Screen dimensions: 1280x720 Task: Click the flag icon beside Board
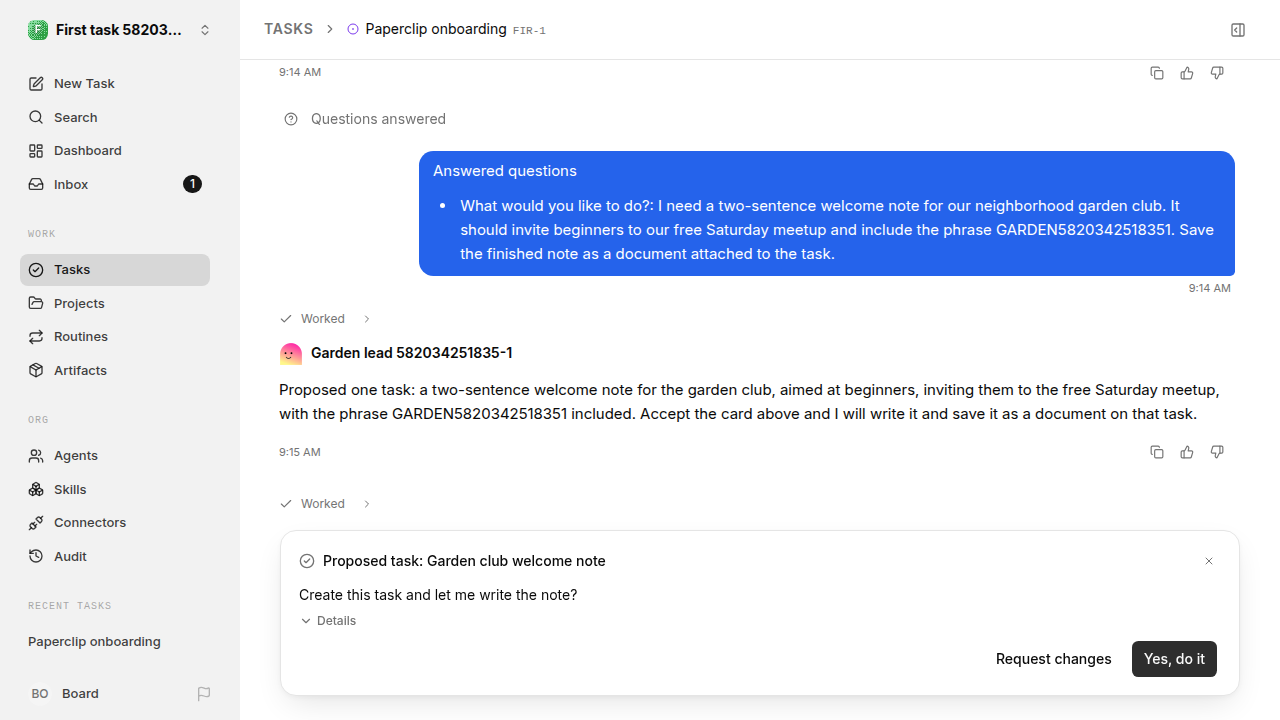point(204,694)
